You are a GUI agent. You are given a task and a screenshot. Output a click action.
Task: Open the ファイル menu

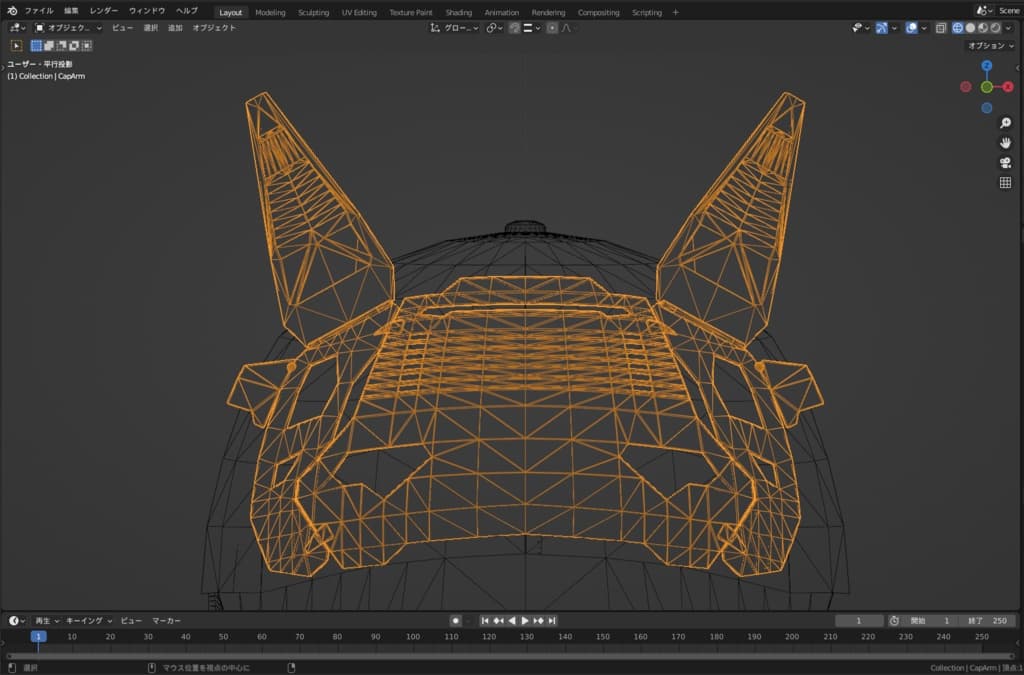pyautogui.click(x=39, y=10)
